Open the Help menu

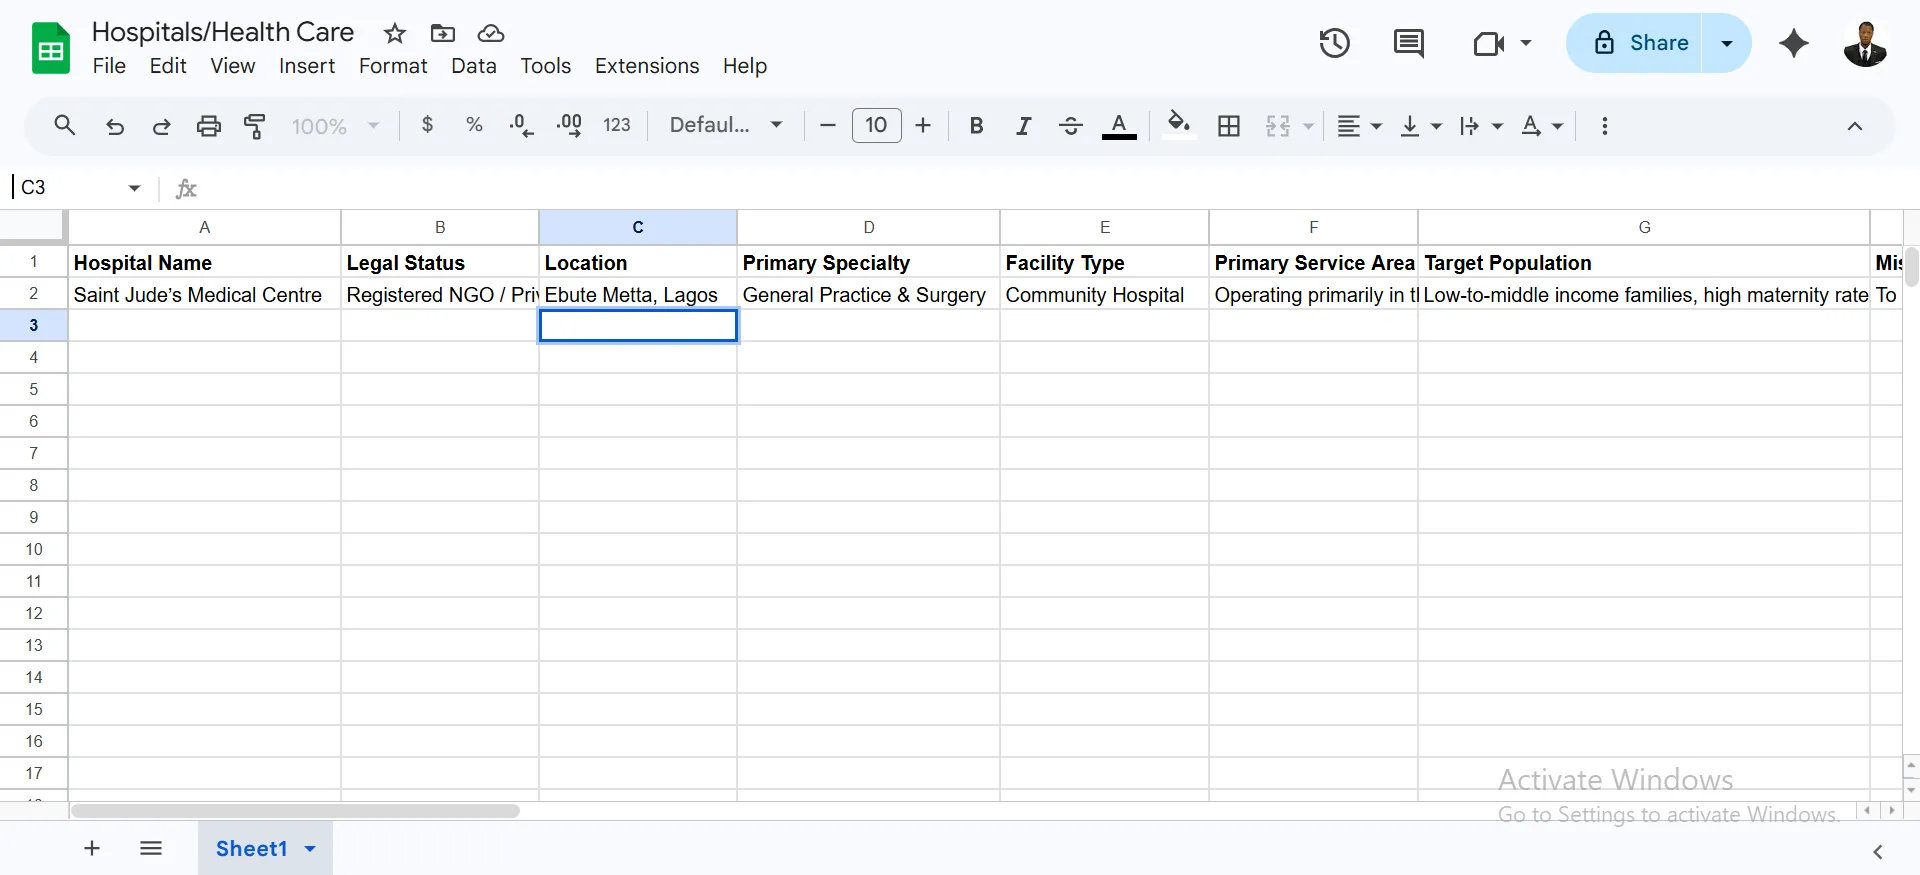(745, 66)
